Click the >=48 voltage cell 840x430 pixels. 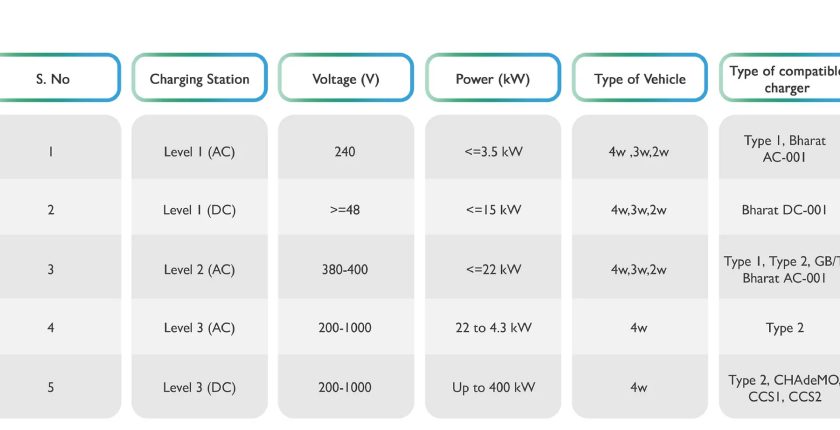click(x=345, y=210)
